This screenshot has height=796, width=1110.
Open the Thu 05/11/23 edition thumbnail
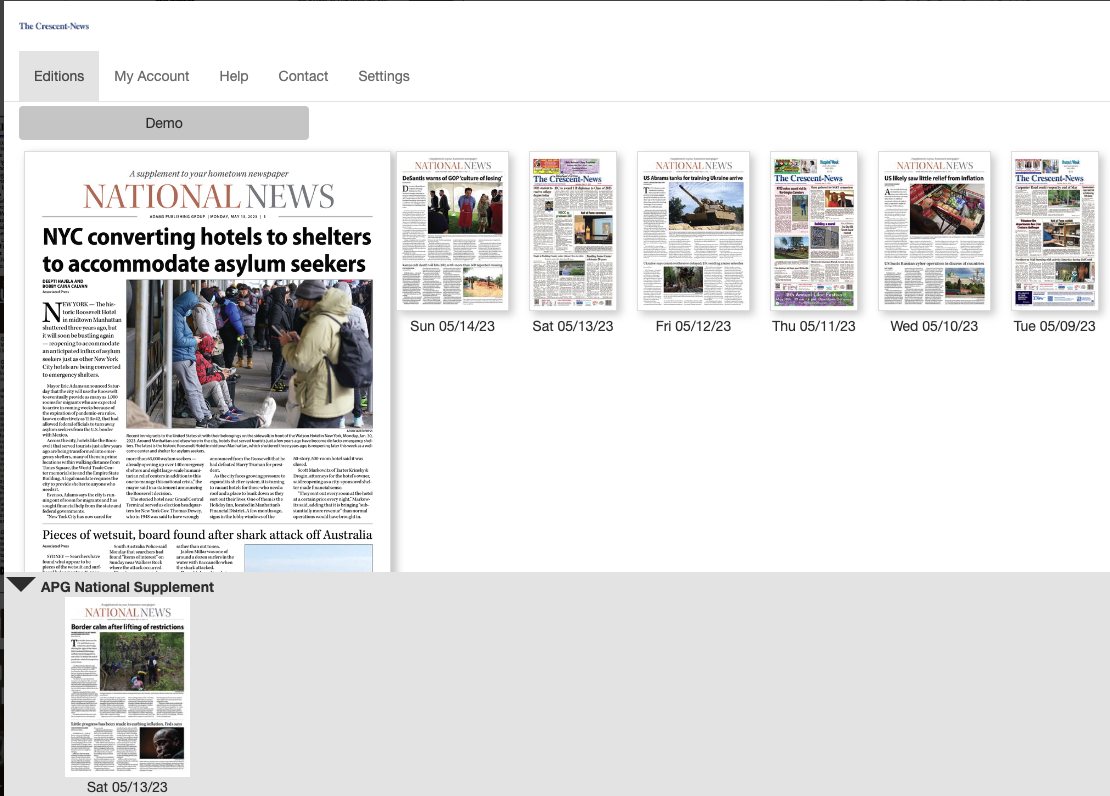[813, 231]
